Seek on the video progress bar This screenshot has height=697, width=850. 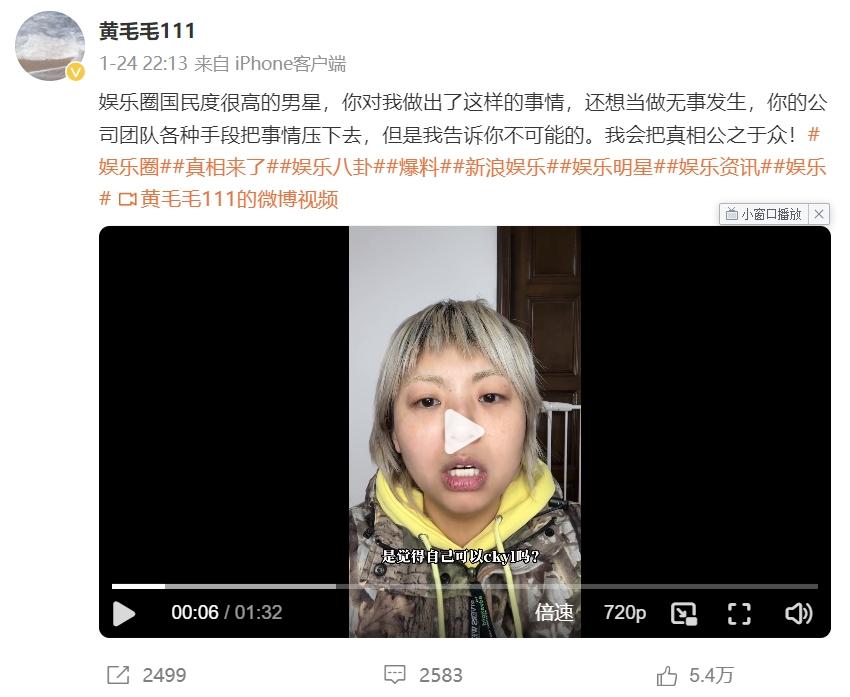click(x=465, y=586)
